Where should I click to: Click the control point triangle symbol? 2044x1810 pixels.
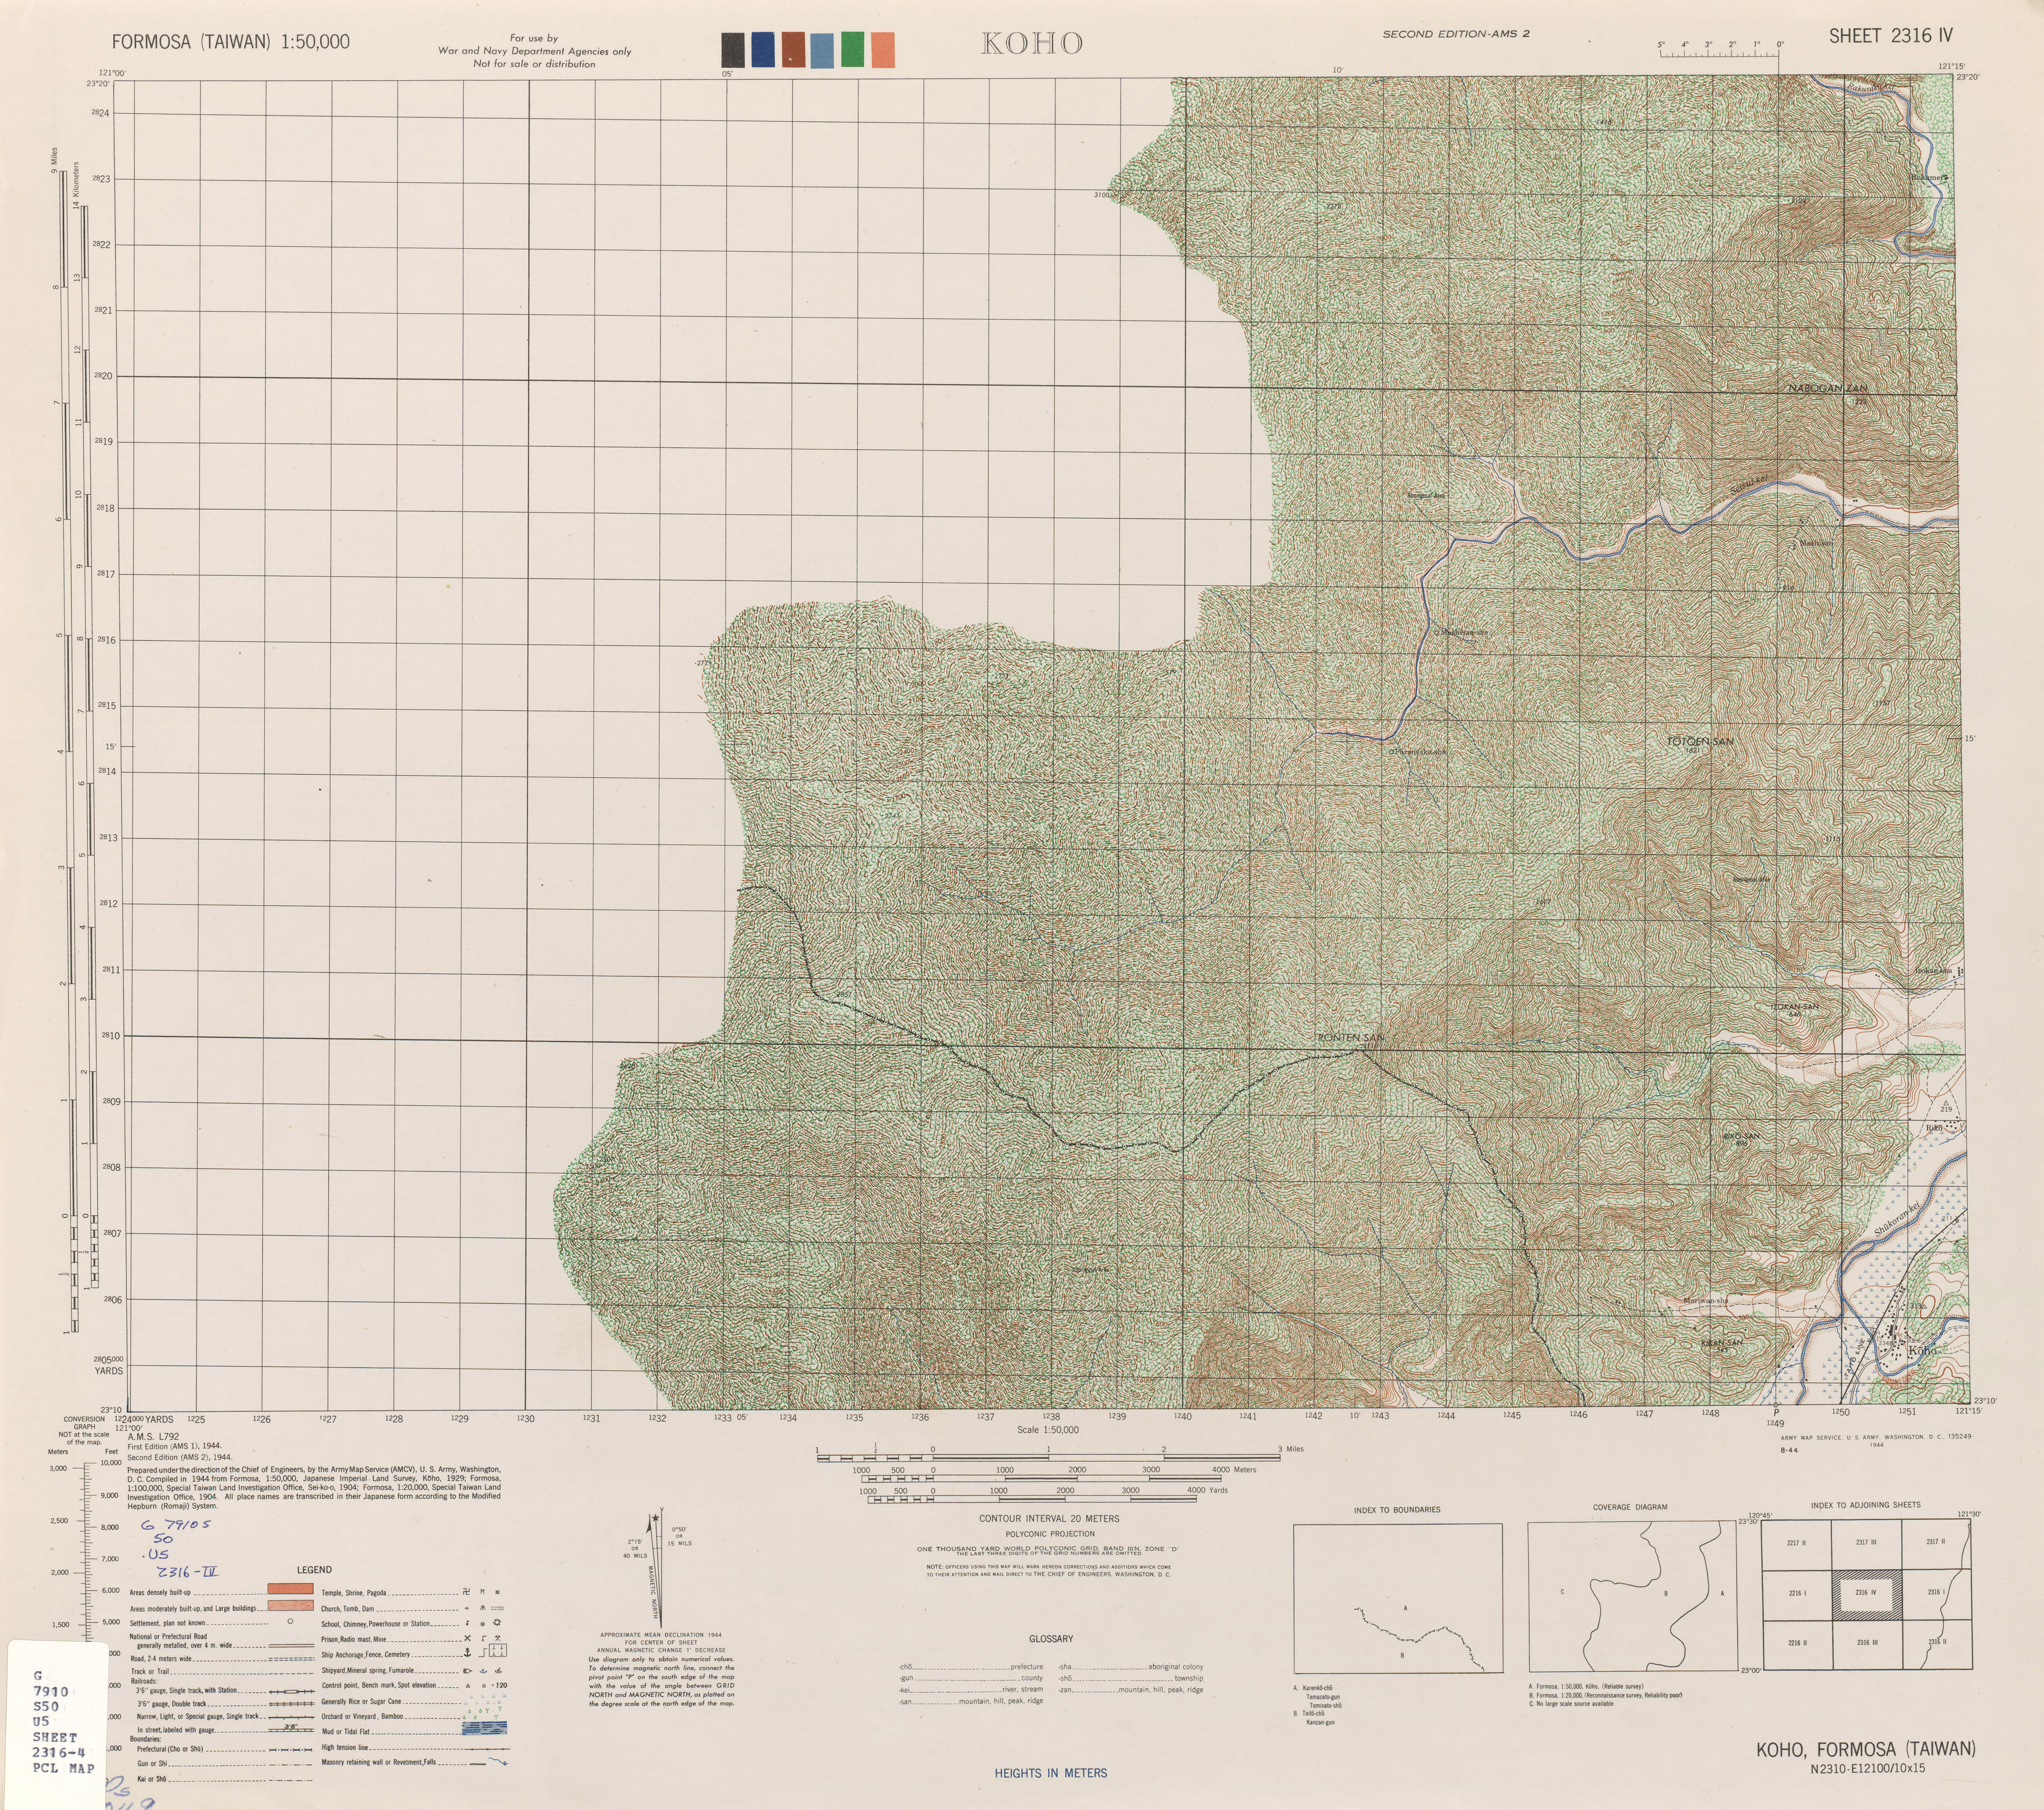coord(468,1686)
